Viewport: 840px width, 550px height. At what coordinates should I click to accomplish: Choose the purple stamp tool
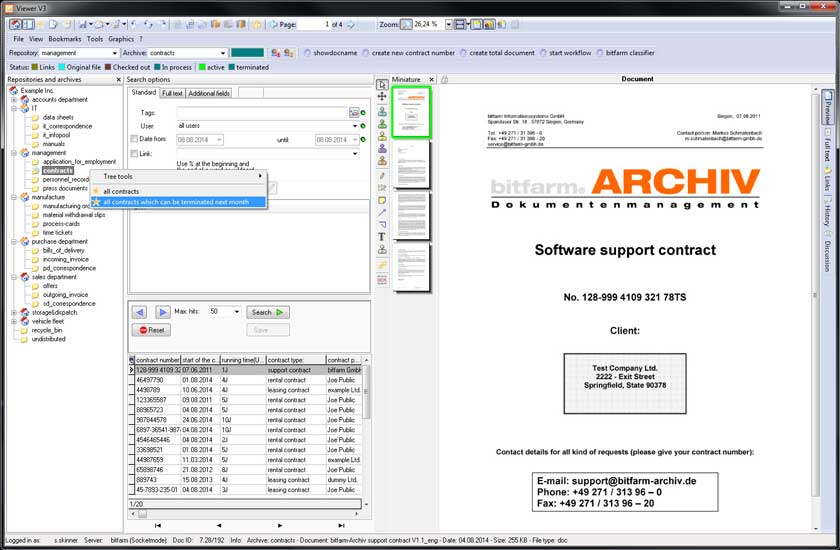(x=382, y=148)
